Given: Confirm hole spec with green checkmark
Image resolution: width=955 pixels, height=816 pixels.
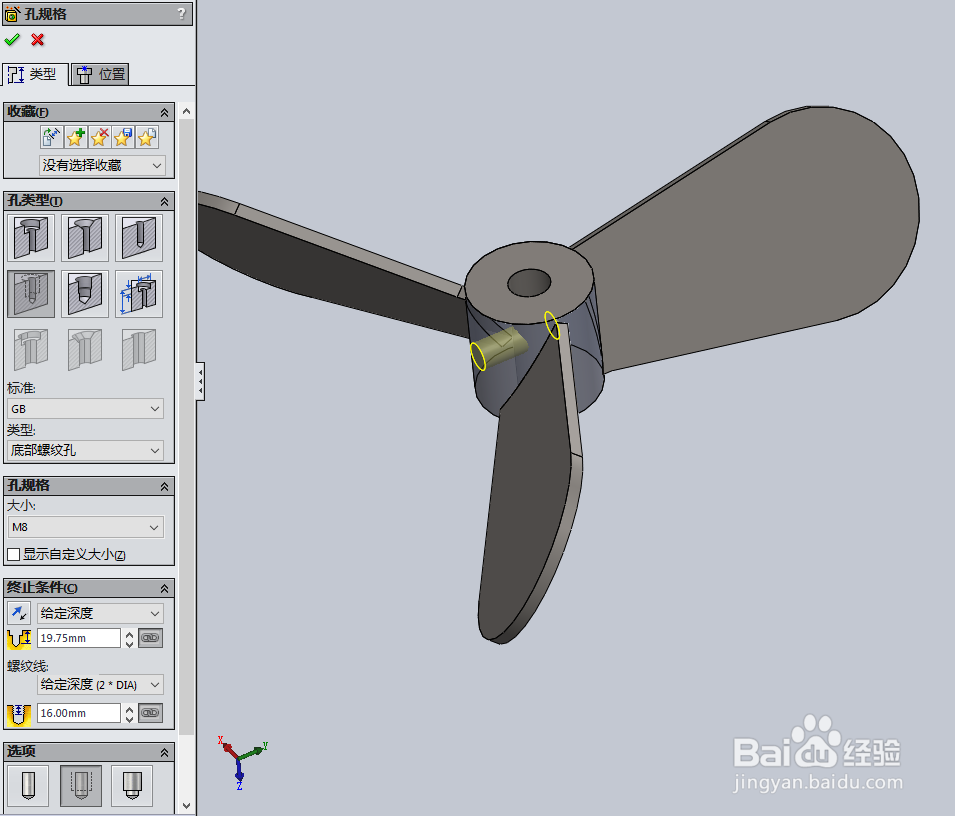Looking at the screenshot, I should click(x=12, y=40).
